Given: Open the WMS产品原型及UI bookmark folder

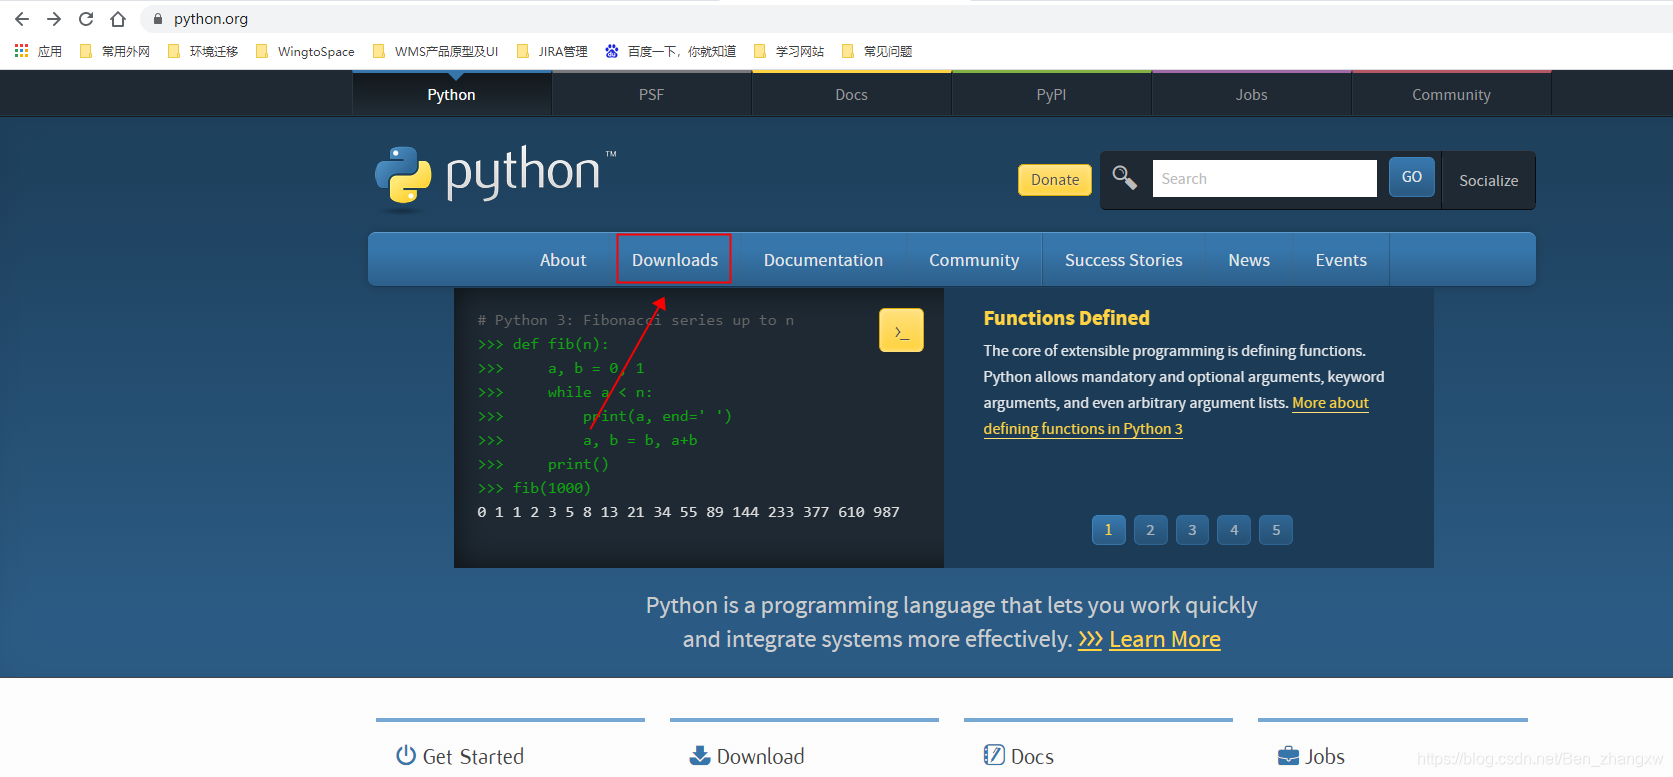Looking at the screenshot, I should (435, 51).
